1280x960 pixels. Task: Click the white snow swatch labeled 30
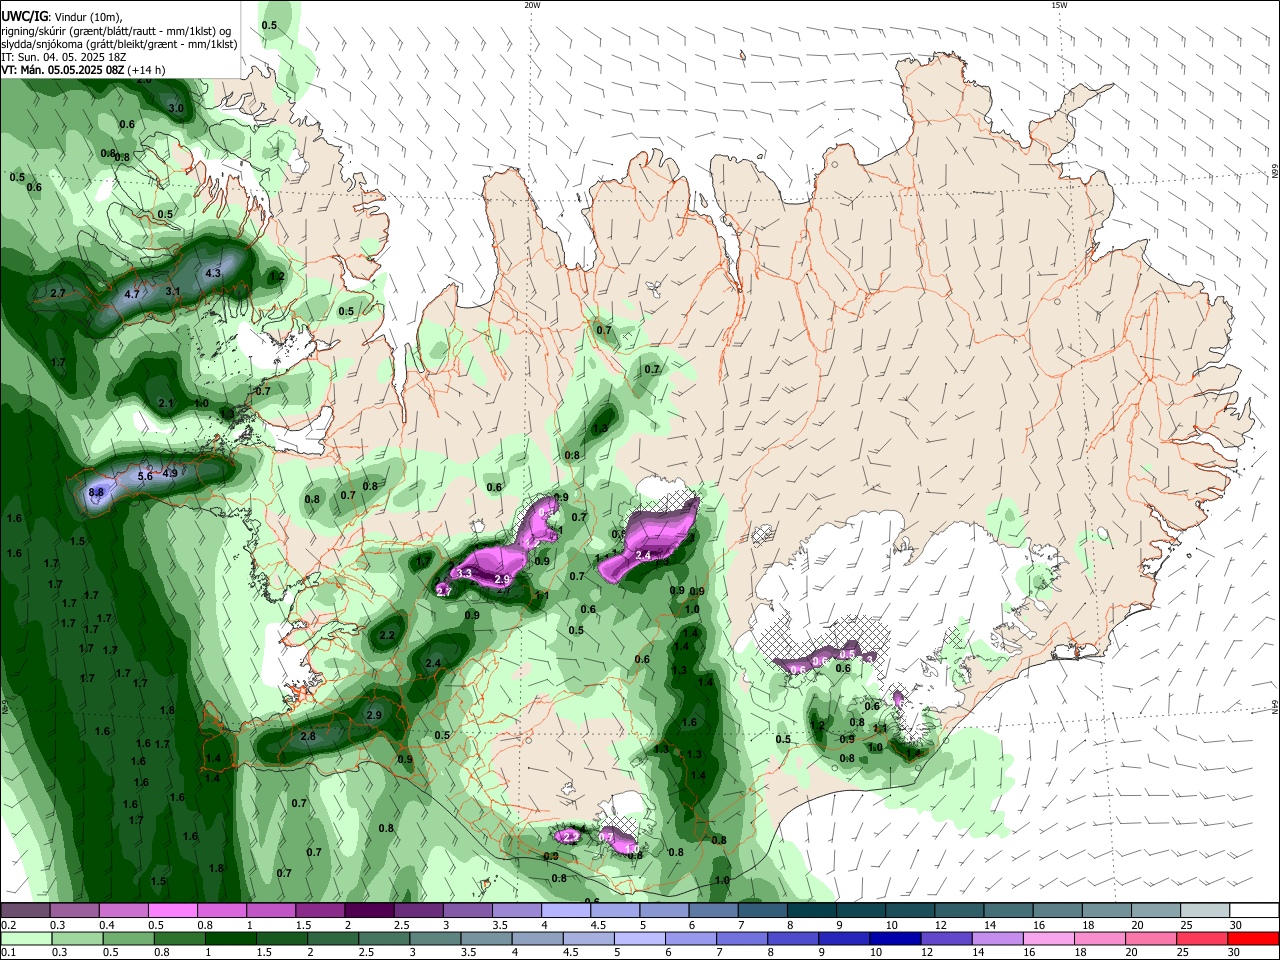click(x=1254, y=910)
